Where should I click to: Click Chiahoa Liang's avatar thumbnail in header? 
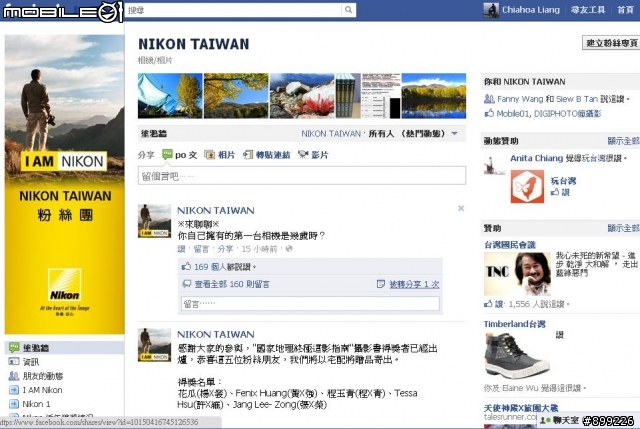point(491,10)
